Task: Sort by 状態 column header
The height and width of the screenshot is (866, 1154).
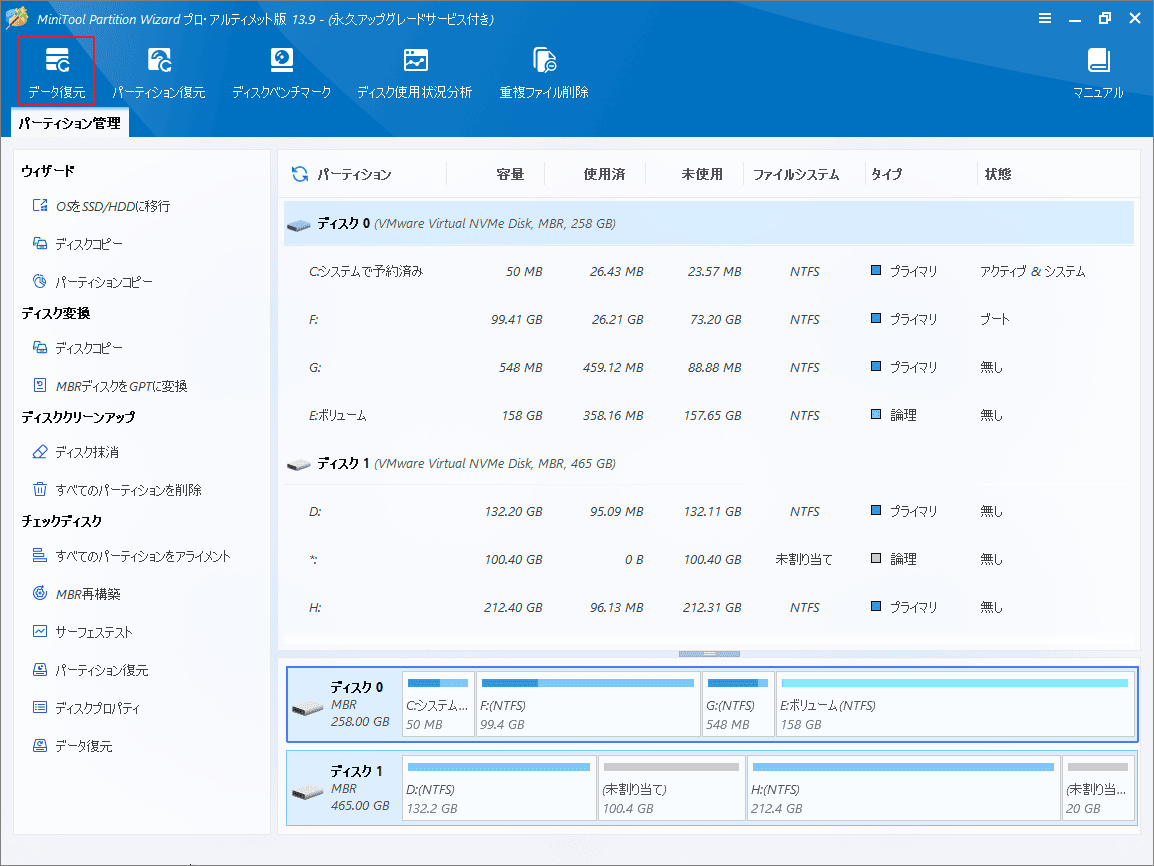Action: tap(998, 174)
